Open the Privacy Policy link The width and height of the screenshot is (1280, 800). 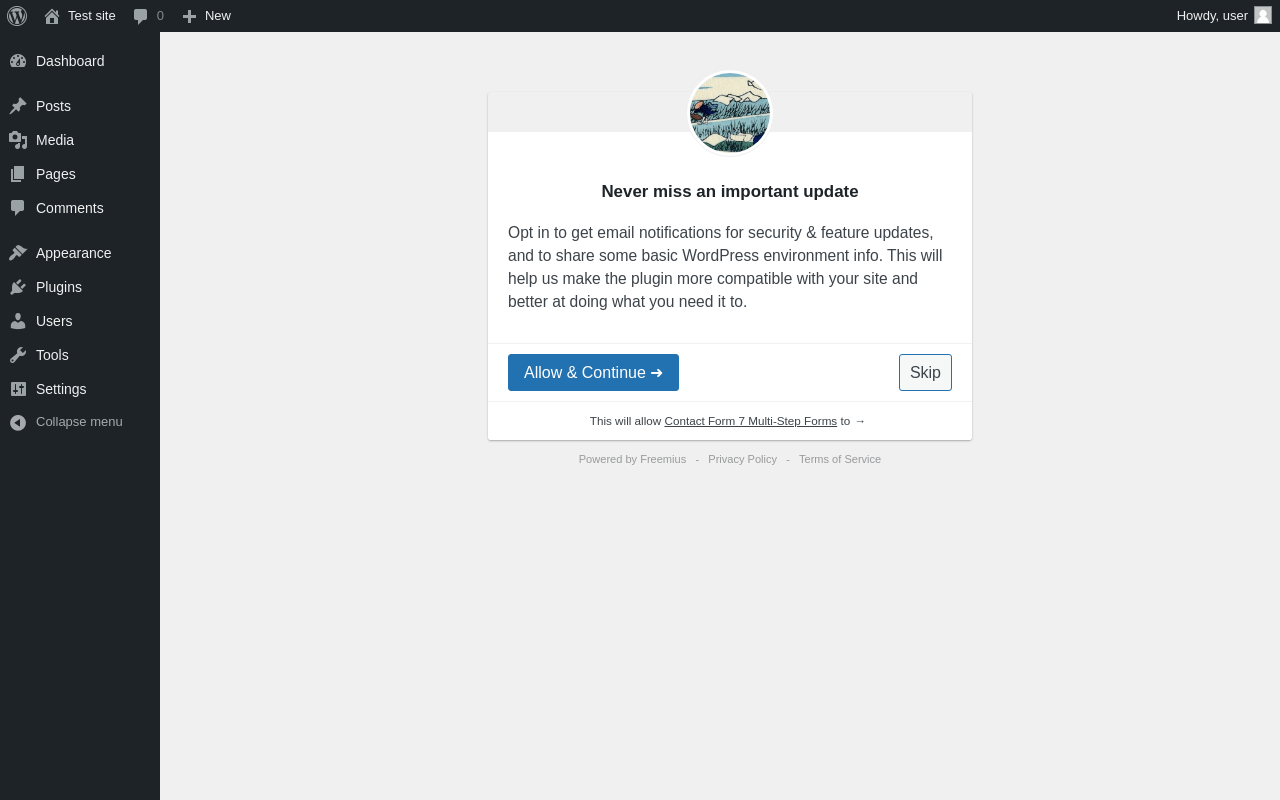point(742,459)
